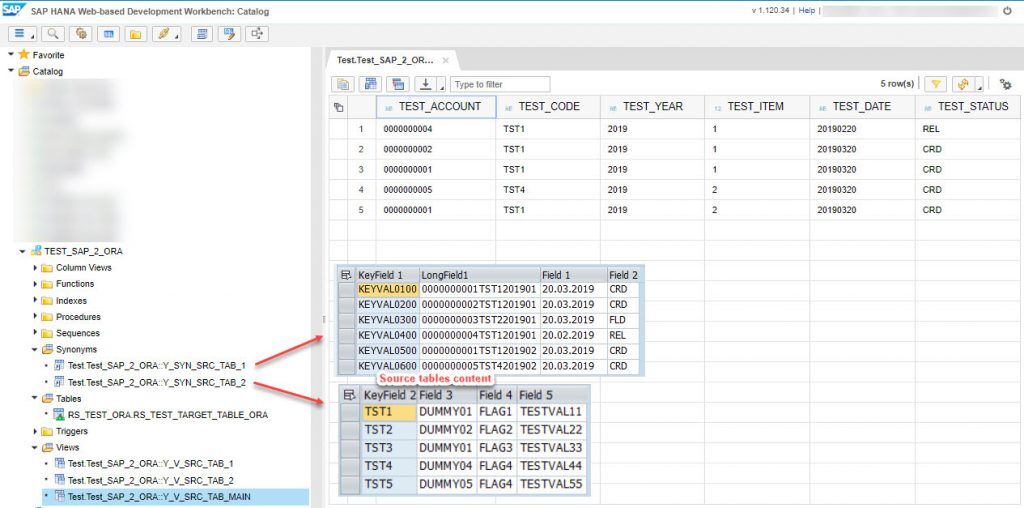Select synonym Y_SYN_SRC_TAB_2
Screen dimensions: 1024x508
coord(157,382)
